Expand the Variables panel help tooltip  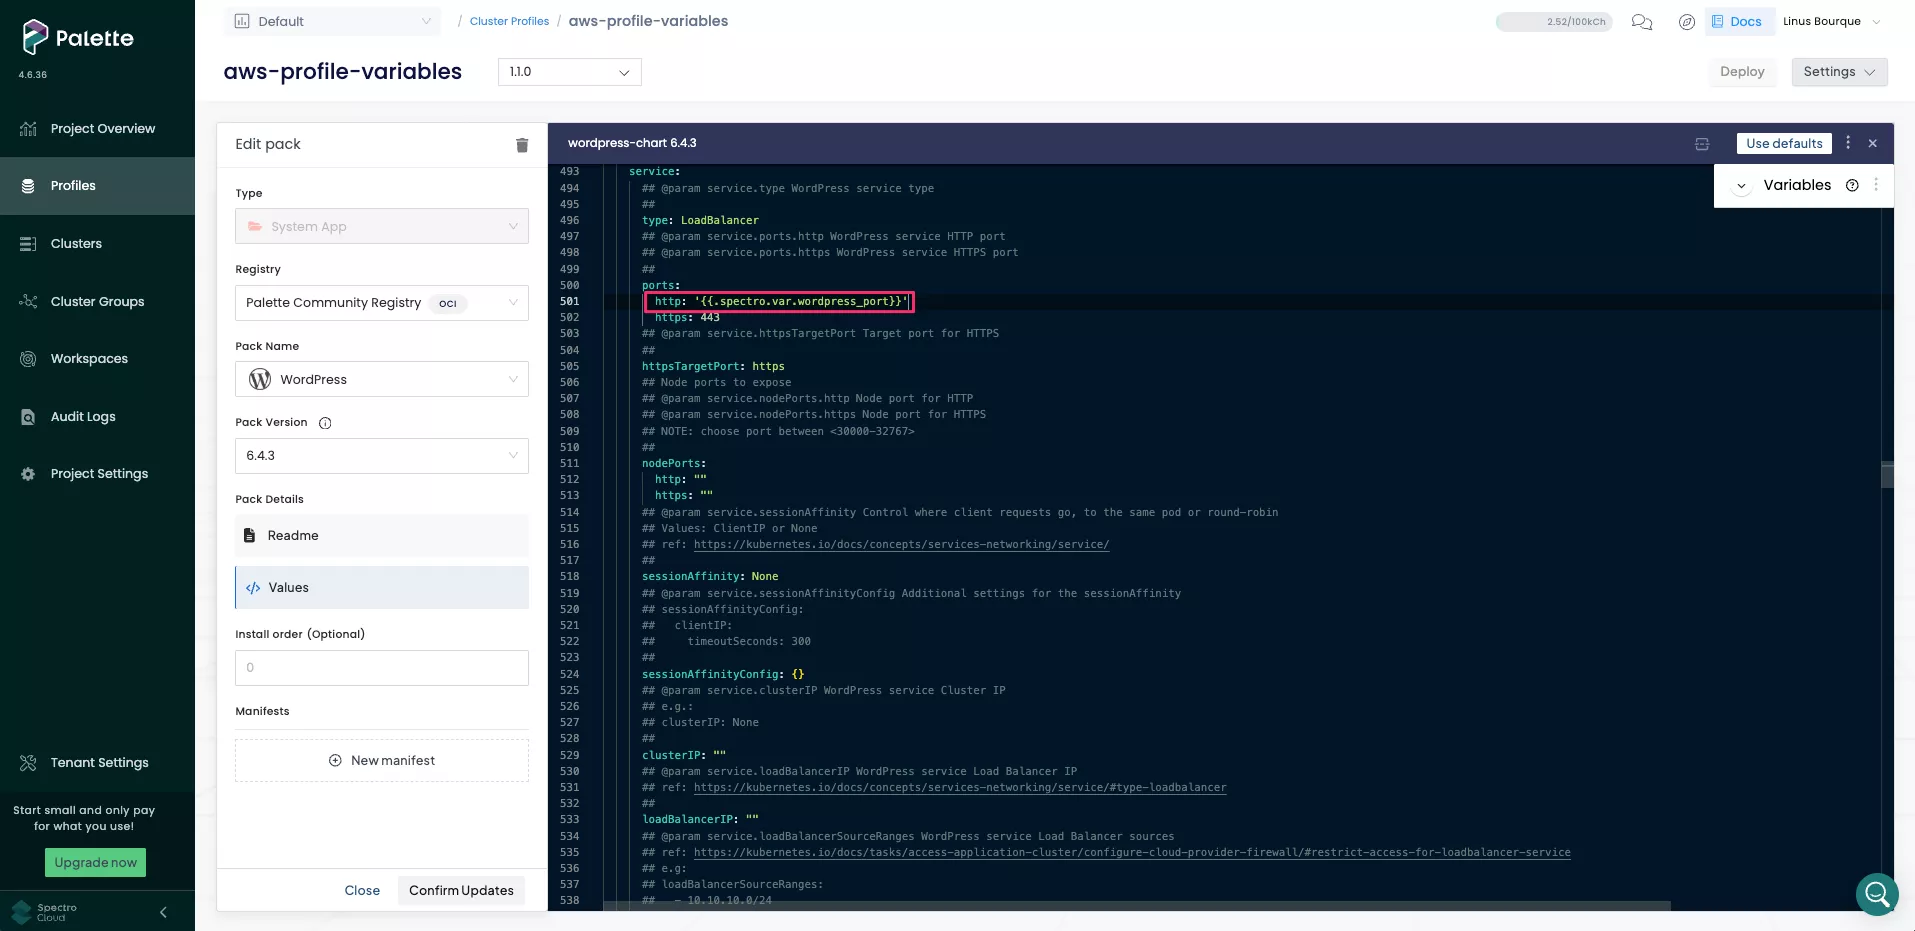1853,185
